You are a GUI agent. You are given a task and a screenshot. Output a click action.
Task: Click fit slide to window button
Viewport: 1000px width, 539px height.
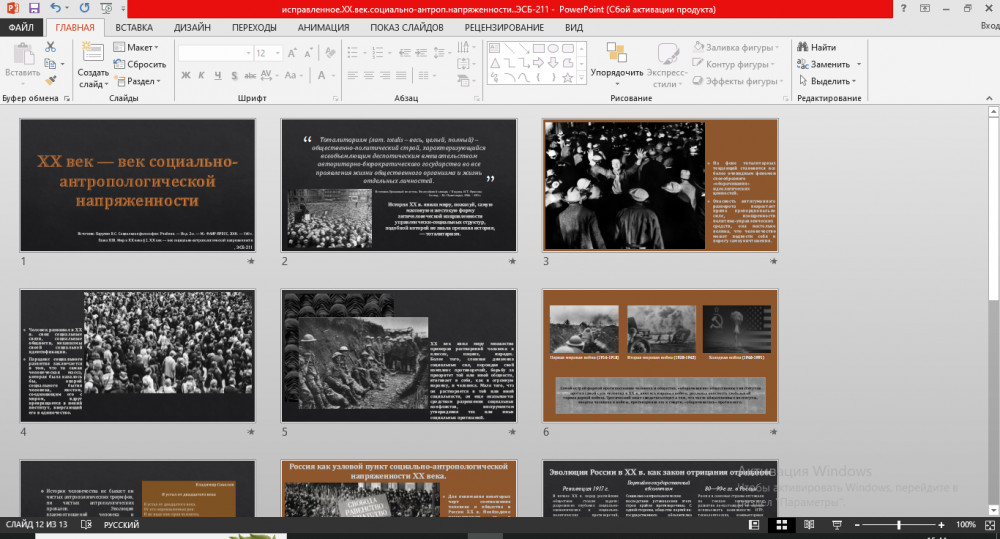click(x=988, y=524)
